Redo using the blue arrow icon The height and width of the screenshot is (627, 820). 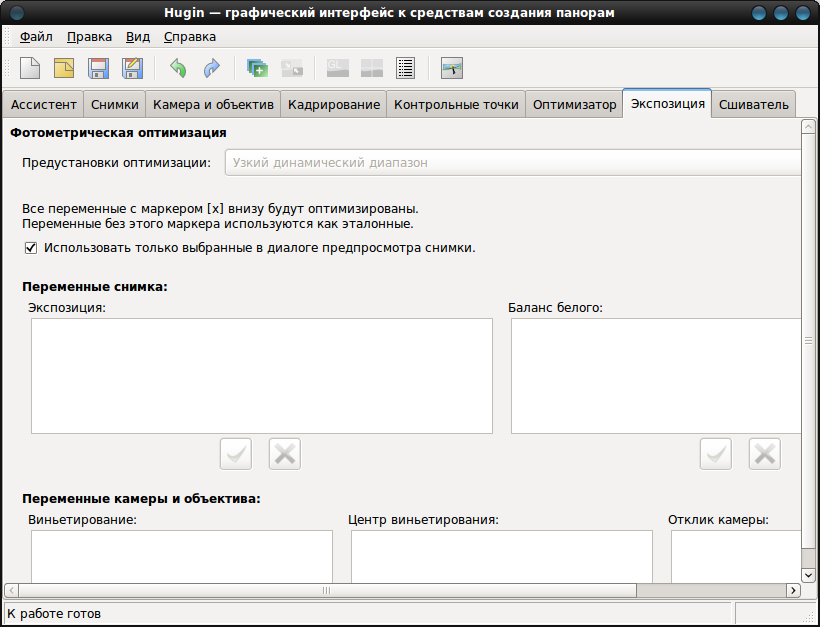[212, 68]
